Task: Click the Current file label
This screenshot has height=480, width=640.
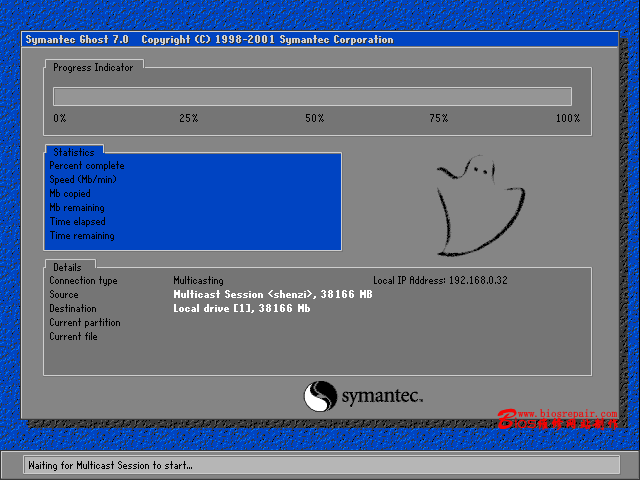Action: point(73,336)
